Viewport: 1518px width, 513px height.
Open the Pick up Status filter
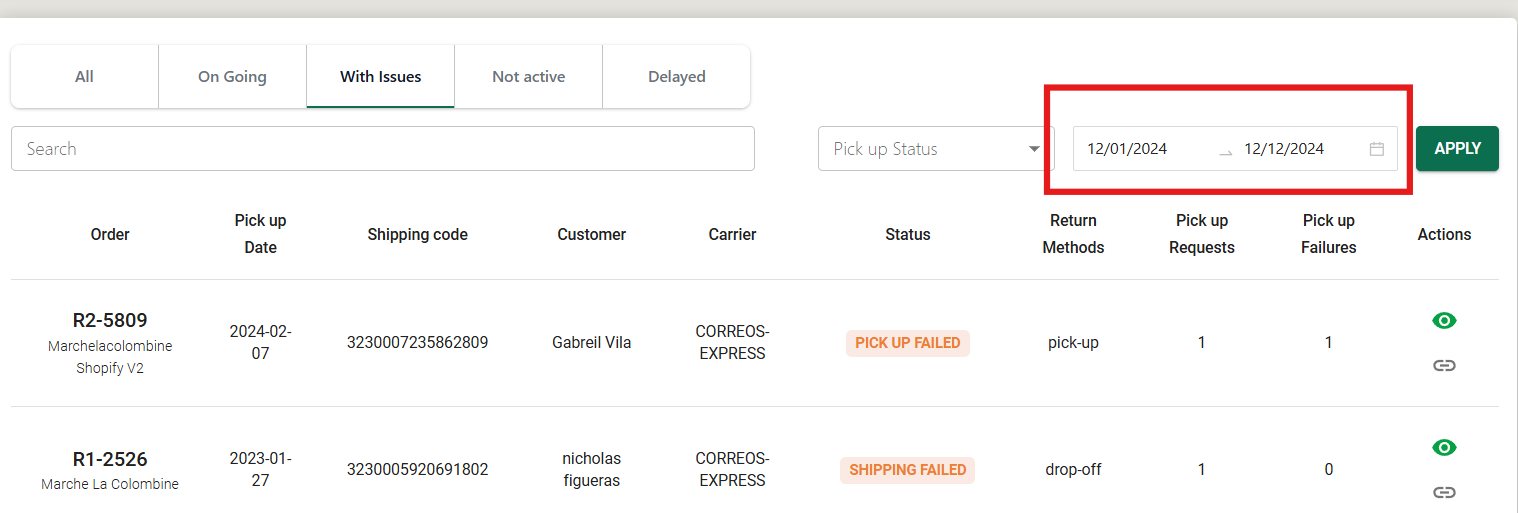tap(936, 149)
